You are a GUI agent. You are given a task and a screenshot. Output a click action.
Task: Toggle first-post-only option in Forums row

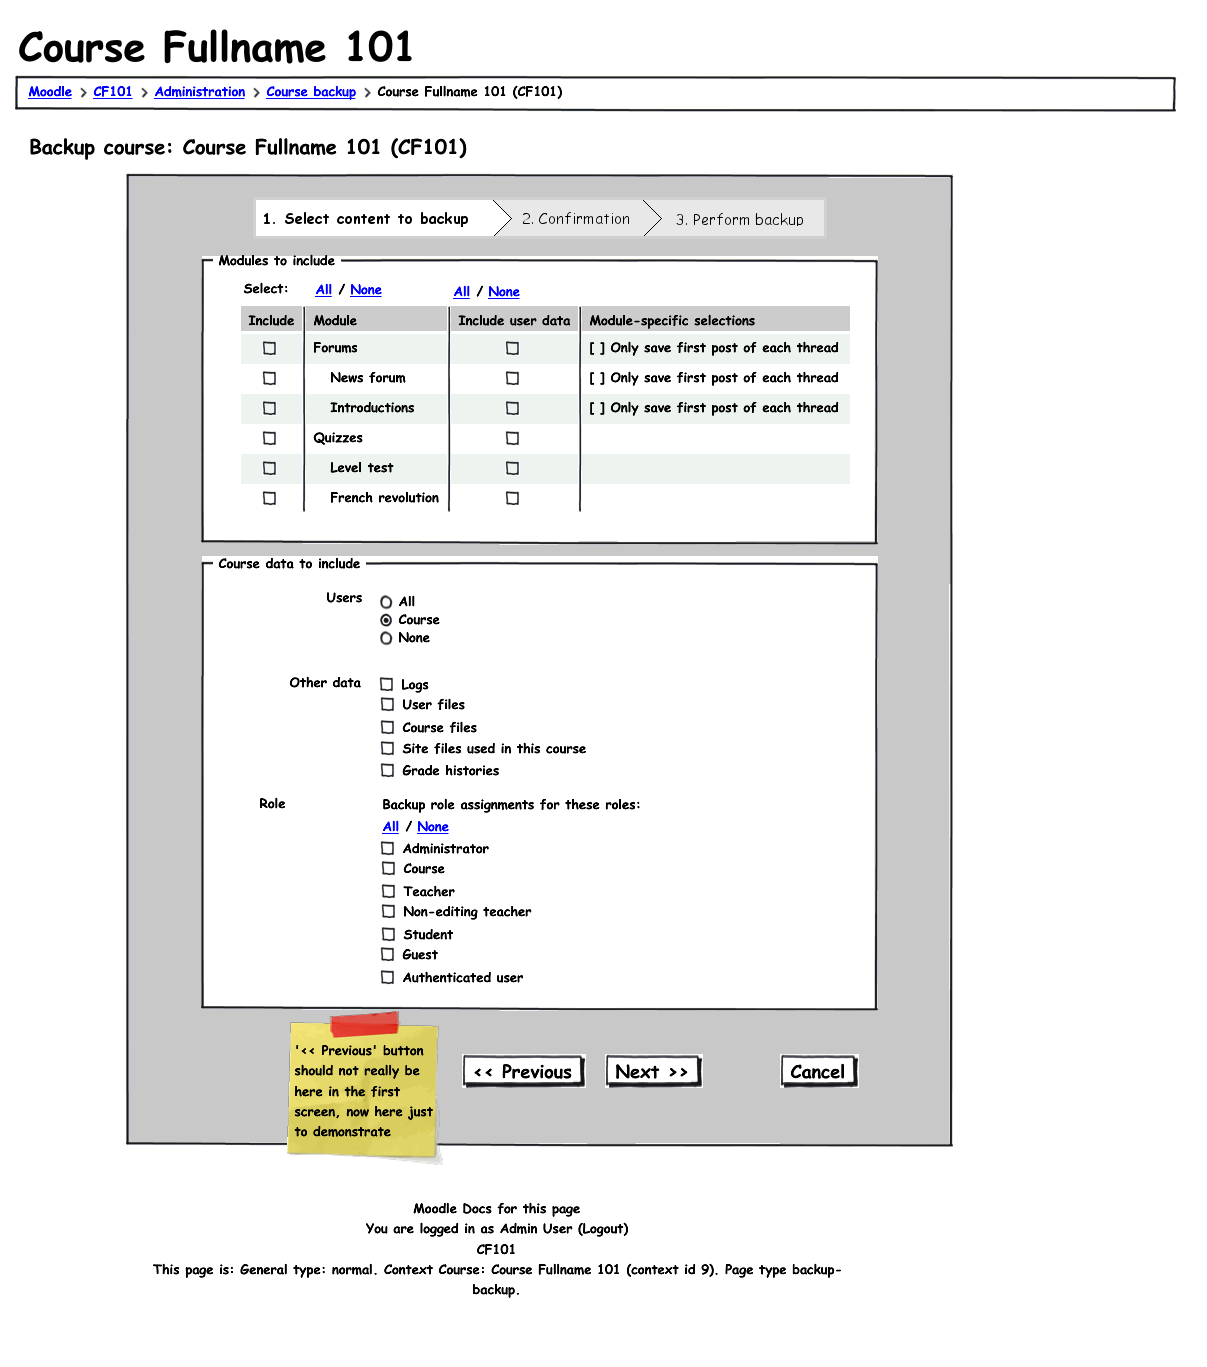(x=597, y=348)
